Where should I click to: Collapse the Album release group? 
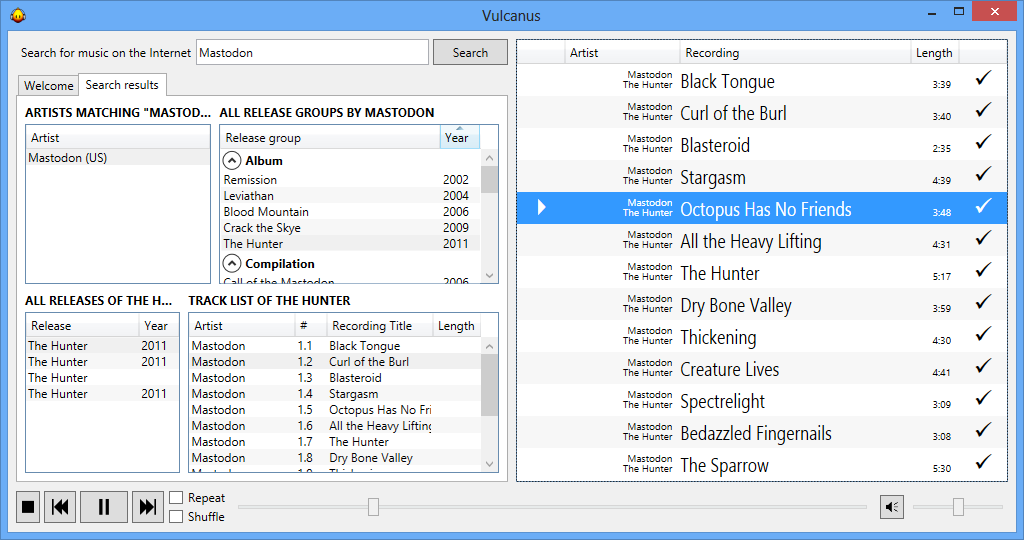click(x=232, y=161)
